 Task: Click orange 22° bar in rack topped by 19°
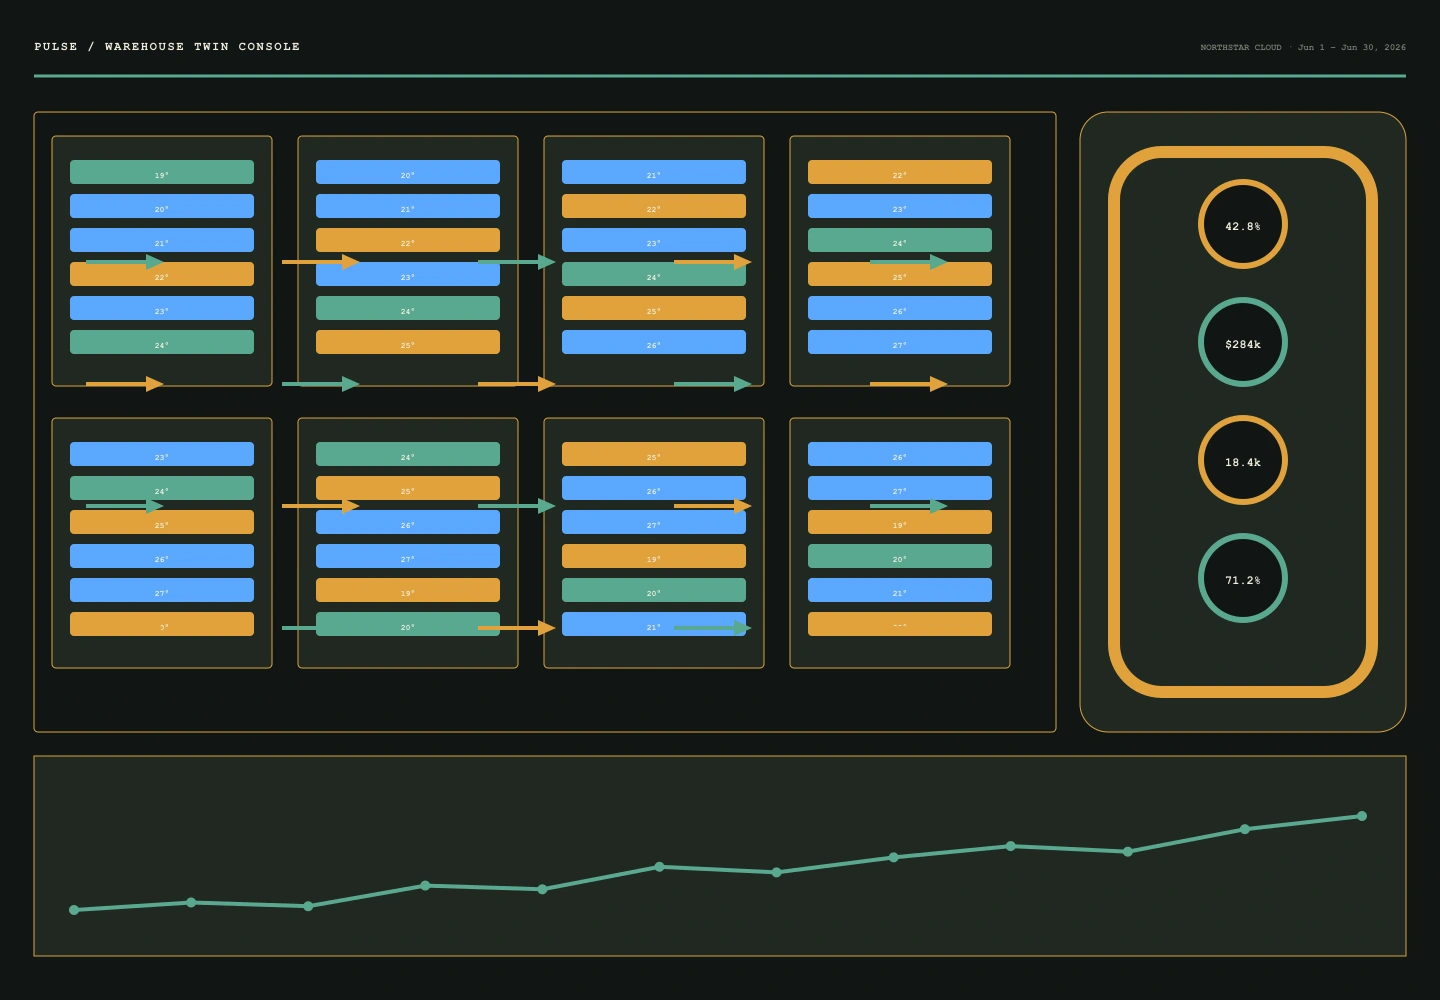coord(162,274)
